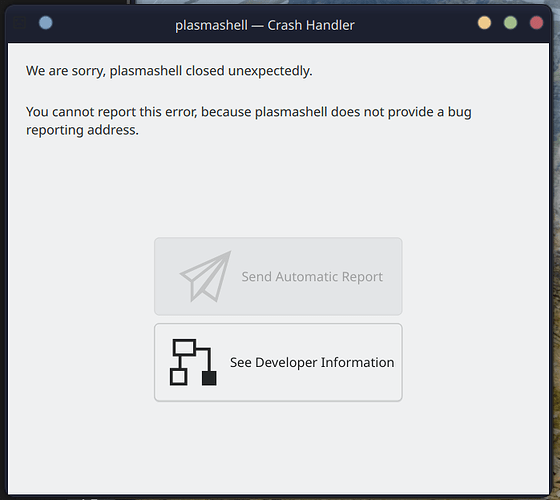Click the "reporting address." text line
This screenshot has height=500, width=560.
pos(82,130)
